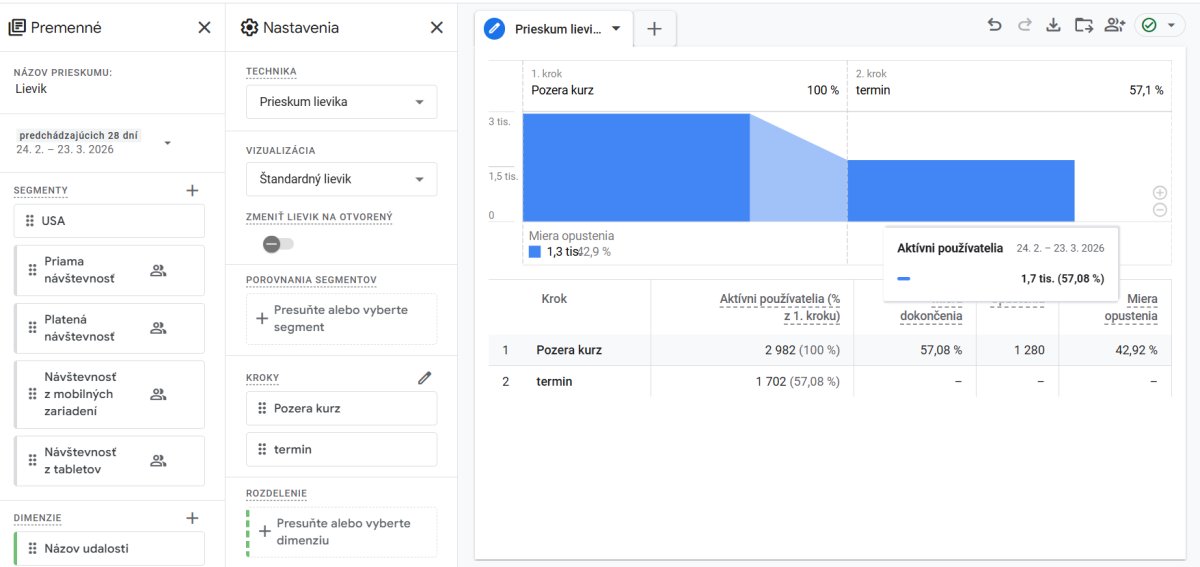Download the exploration via export icon

point(1053,26)
